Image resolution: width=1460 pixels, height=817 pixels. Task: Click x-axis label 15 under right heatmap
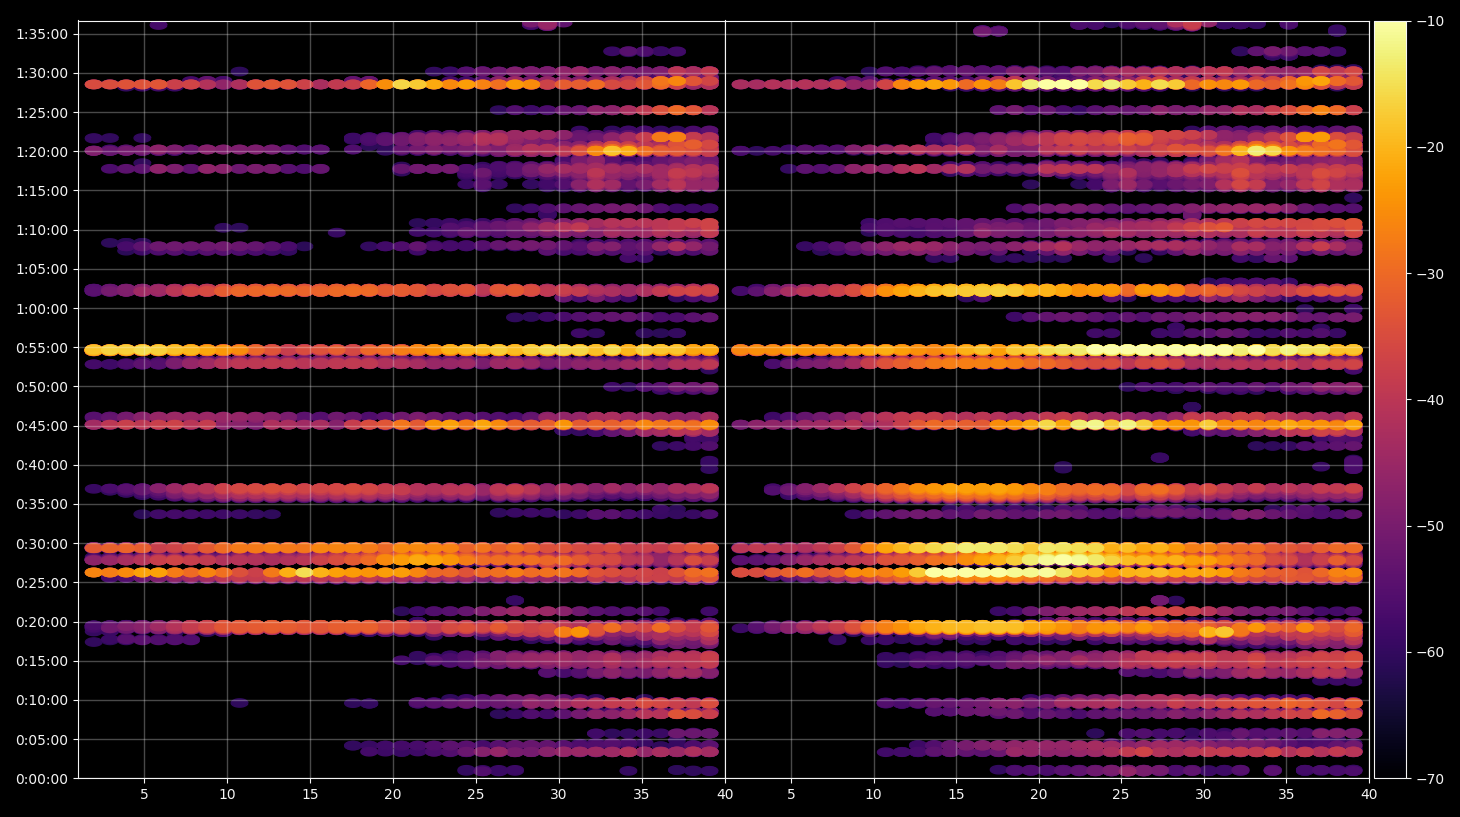(956, 795)
